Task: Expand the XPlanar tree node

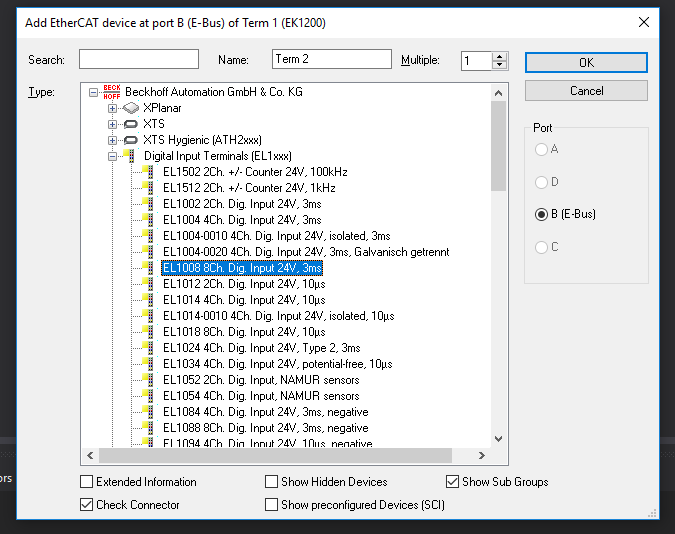Action: (112, 109)
